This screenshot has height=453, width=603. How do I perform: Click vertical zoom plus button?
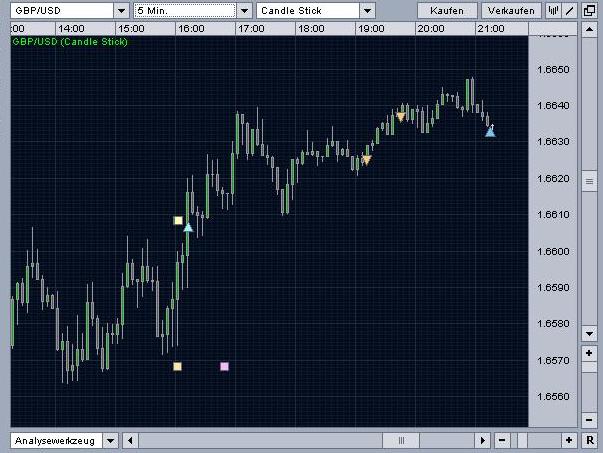pyautogui.click(x=589, y=353)
